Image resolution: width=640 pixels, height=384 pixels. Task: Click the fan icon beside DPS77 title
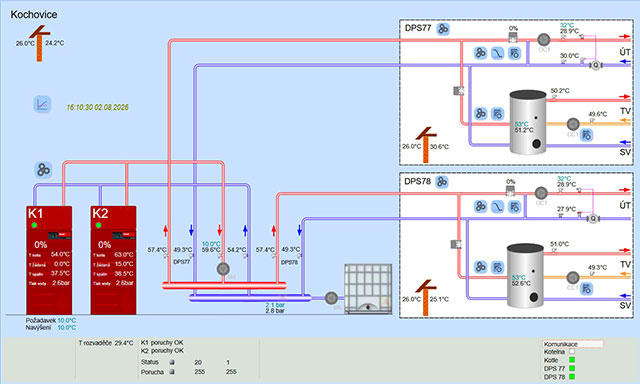pos(443,29)
